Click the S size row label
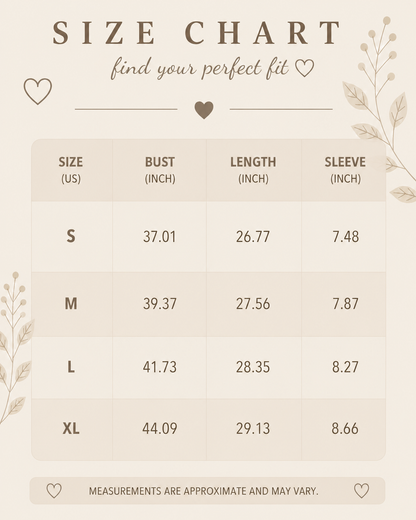 71,236
